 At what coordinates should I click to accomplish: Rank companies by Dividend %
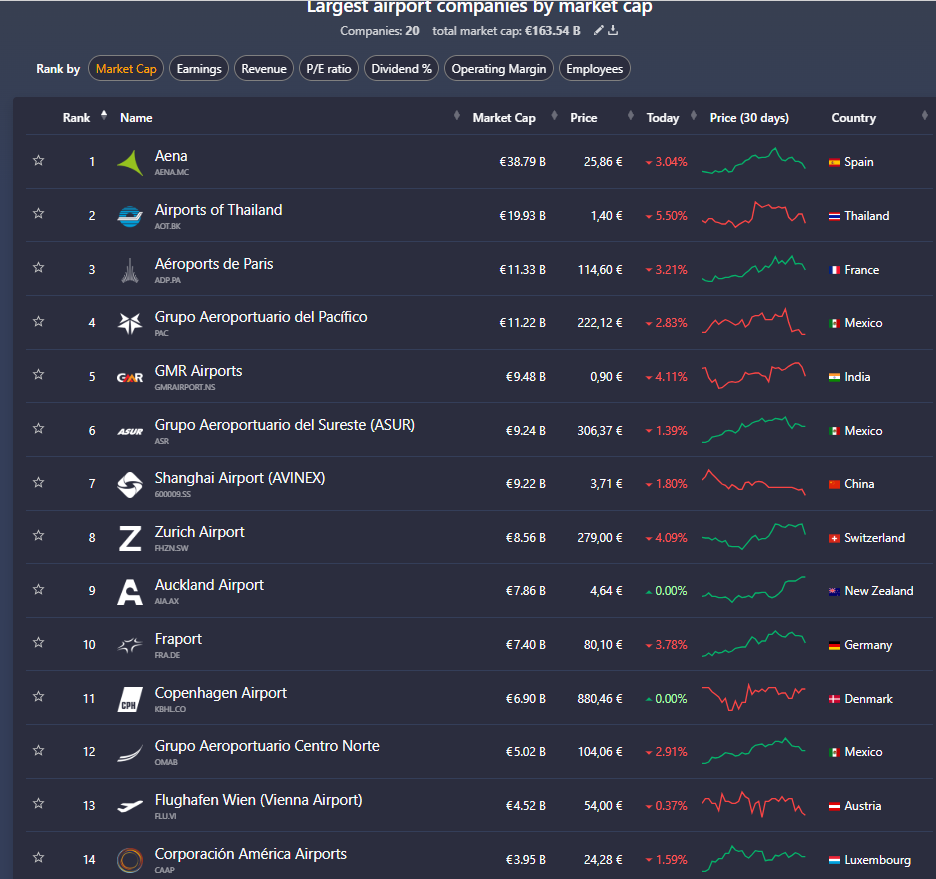click(x=401, y=69)
